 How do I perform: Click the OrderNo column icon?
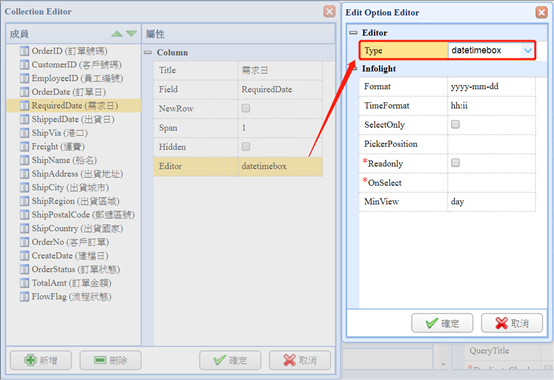(24, 242)
